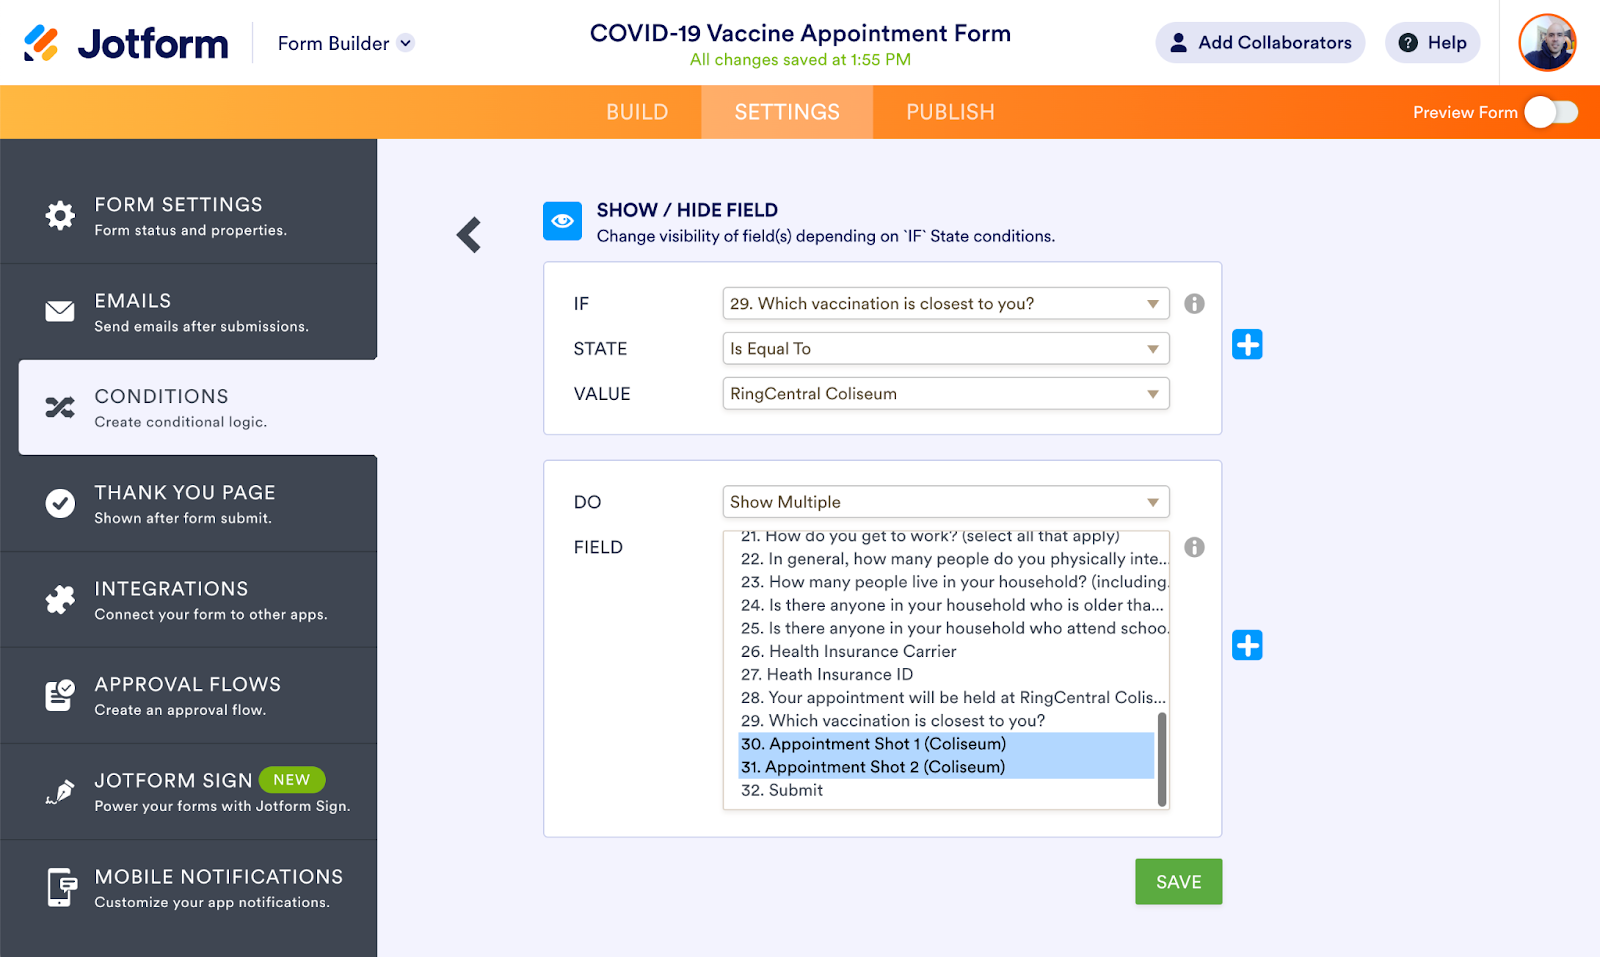Screen dimensions: 1600x957
Task: Open the VALUE RingCentral Coliseum dropdown
Action: point(945,394)
